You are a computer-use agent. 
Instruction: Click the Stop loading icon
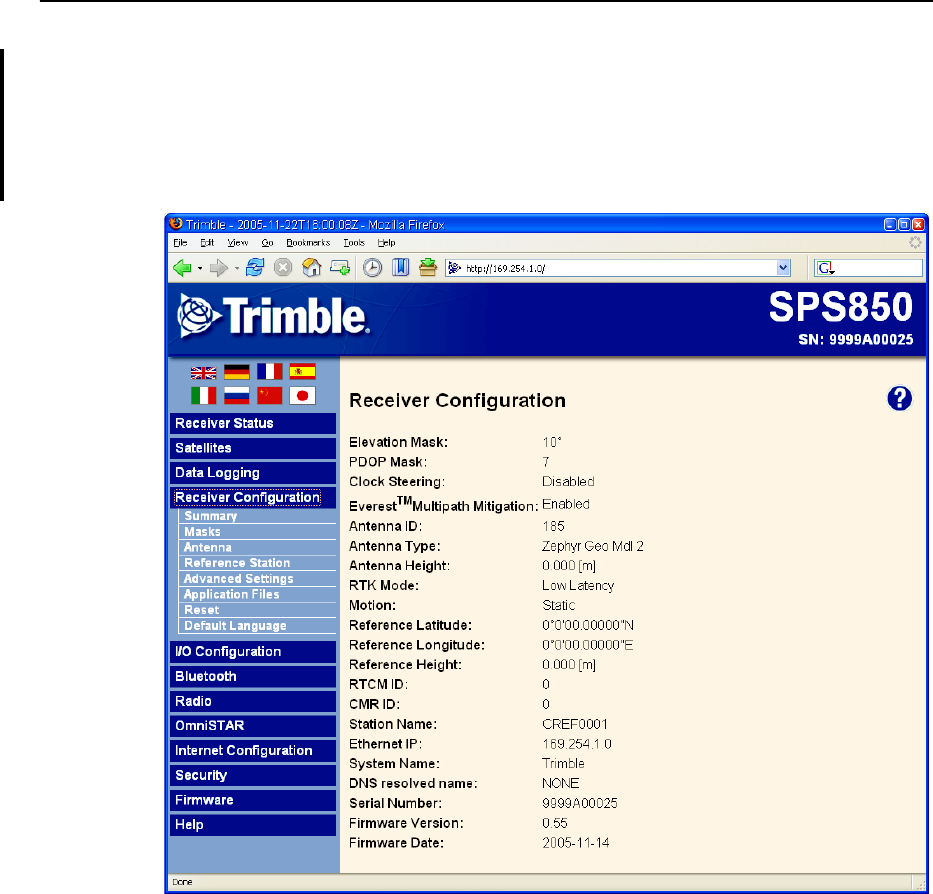(283, 268)
